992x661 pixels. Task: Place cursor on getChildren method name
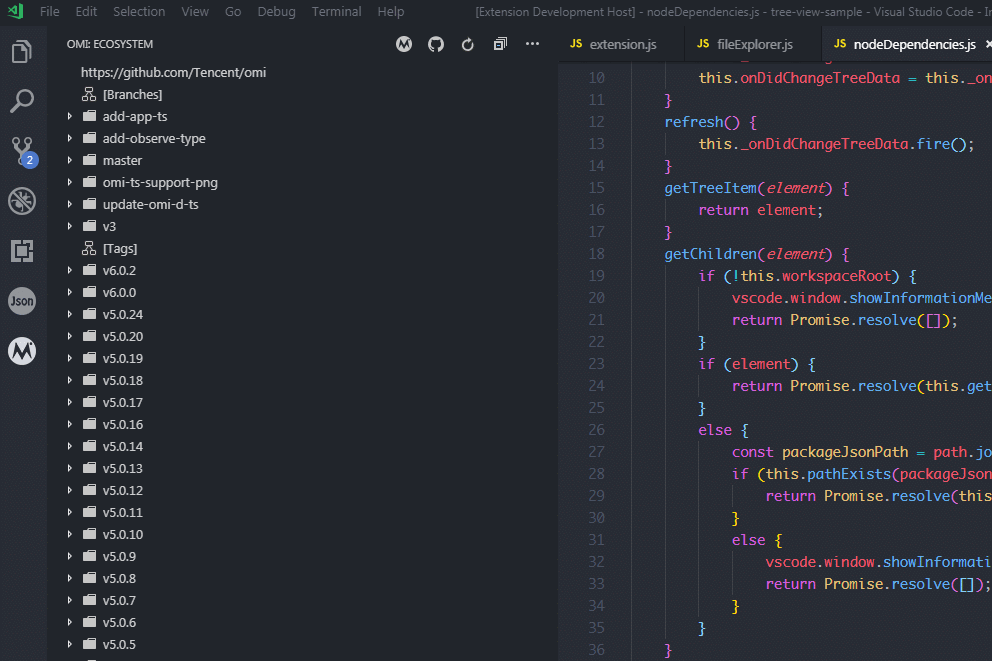[x=710, y=254]
